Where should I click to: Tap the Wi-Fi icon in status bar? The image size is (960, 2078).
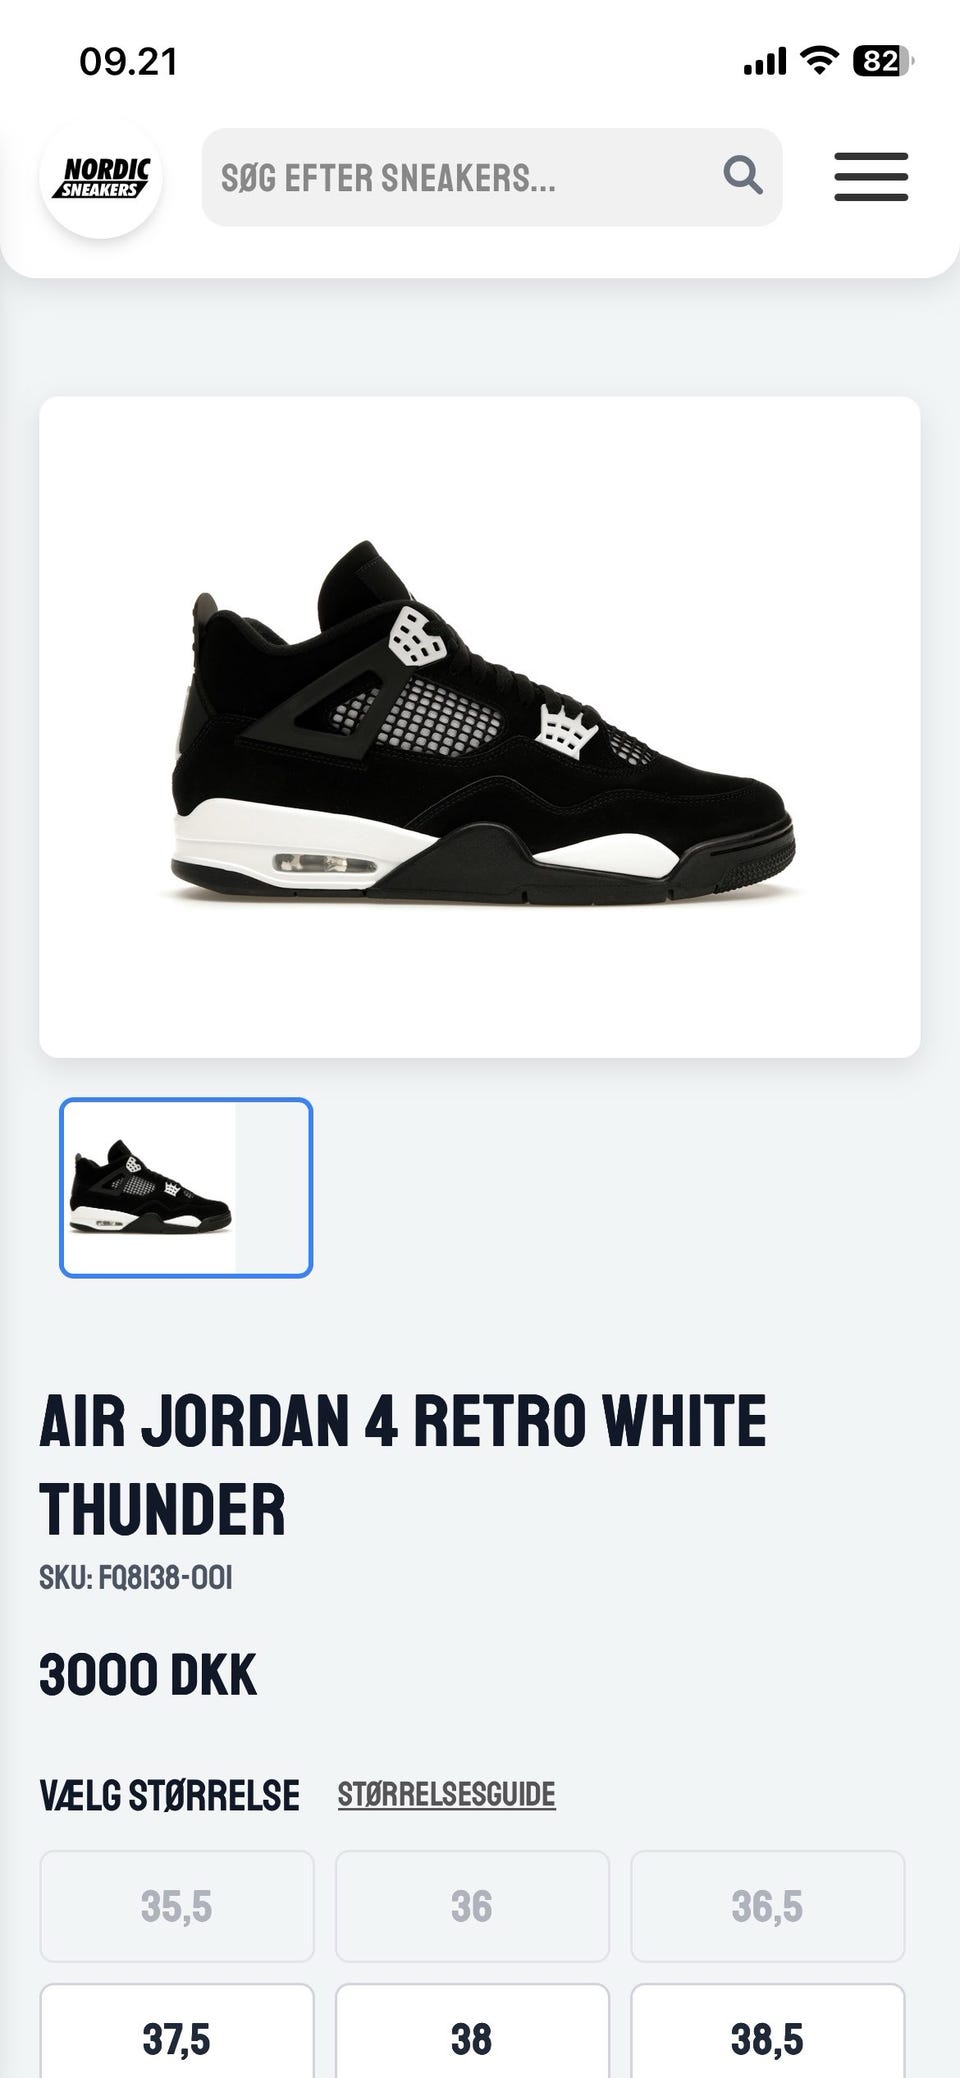[x=820, y=62]
